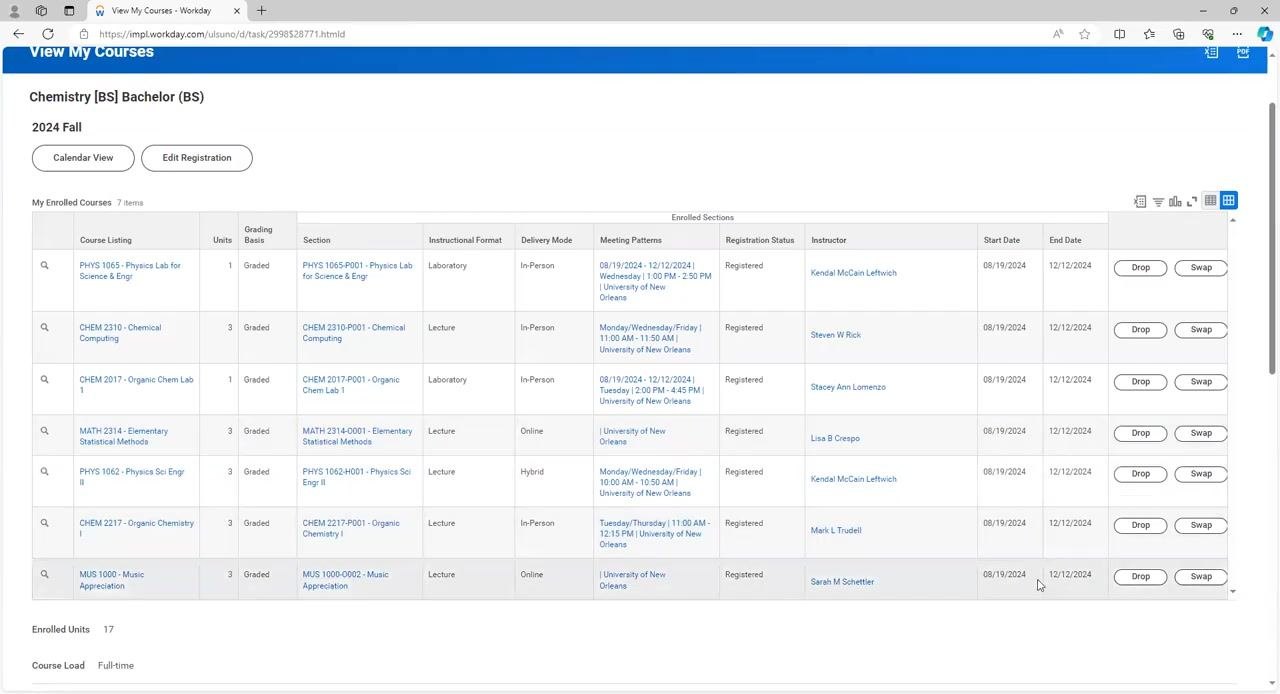1280x694 pixels.
Task: Open the new tab plus button
Action: (x=261, y=11)
